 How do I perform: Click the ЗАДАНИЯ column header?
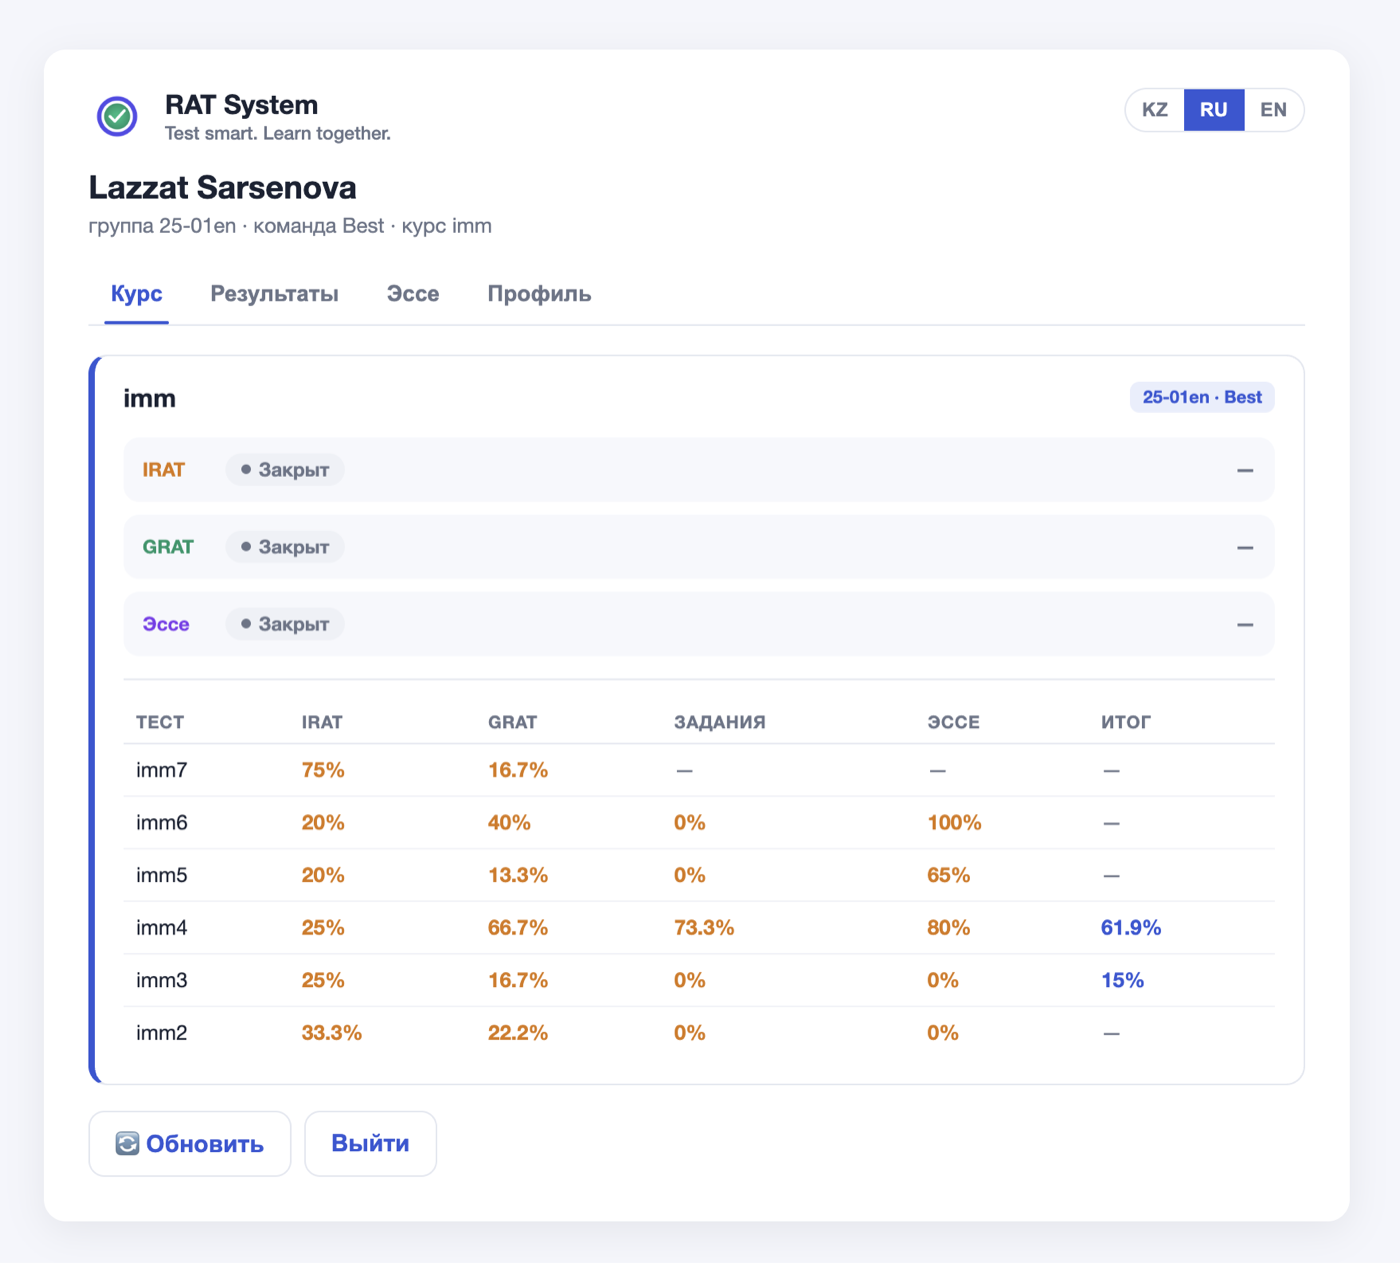(x=720, y=722)
